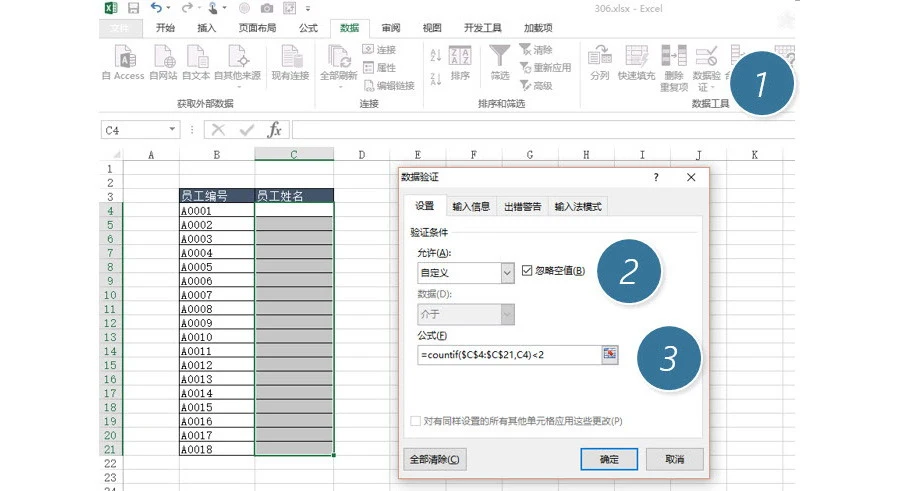Image resolution: width=900 pixels, height=491 pixels.
Task: Click the range selector icon beside 公式 field
Action: pos(609,355)
